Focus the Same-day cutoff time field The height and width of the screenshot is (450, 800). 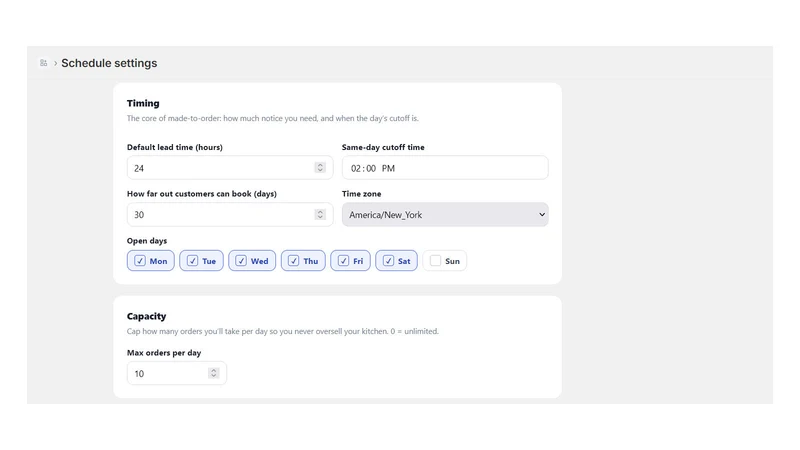(x=445, y=168)
